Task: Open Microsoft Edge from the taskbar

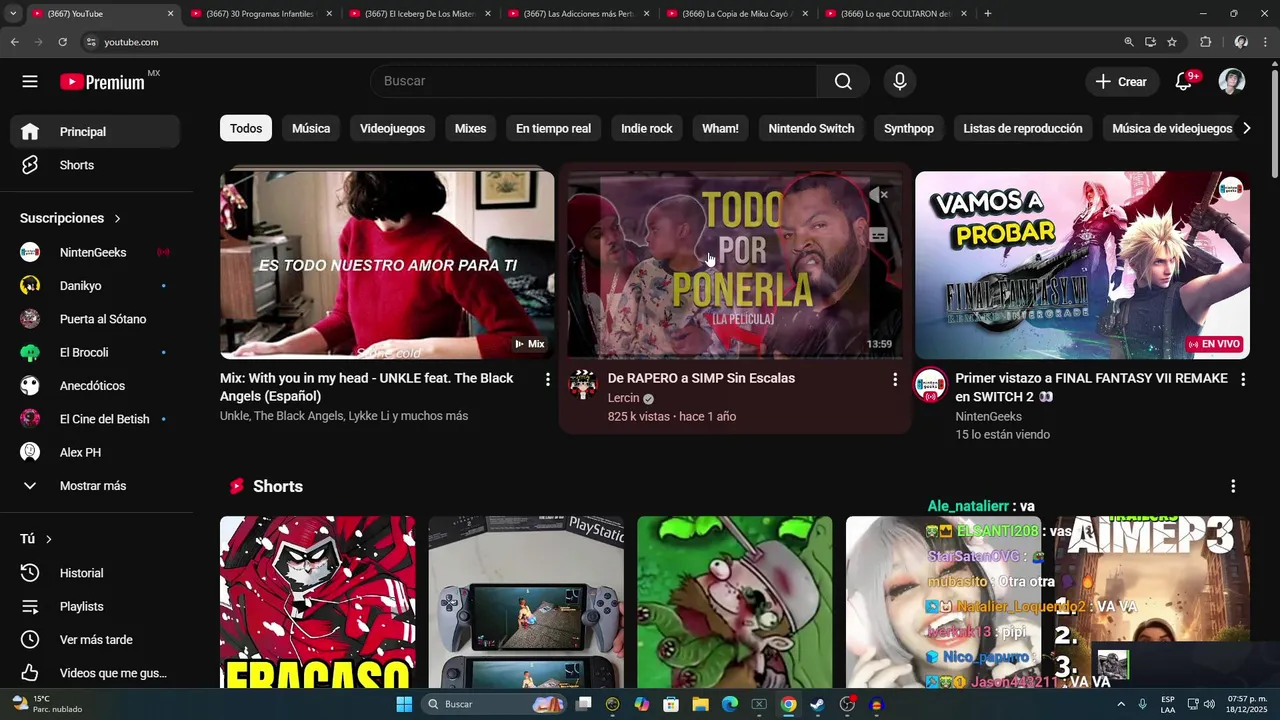Action: [x=730, y=704]
